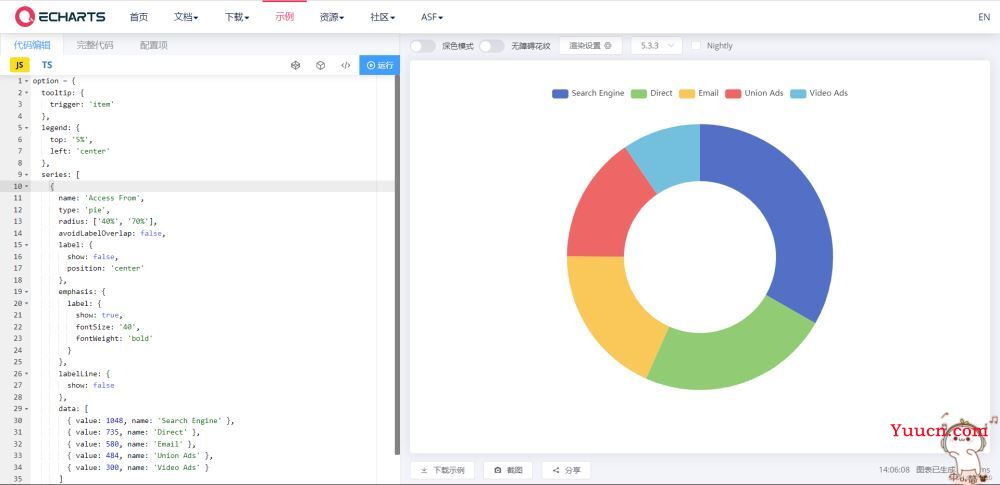Collapse the emphasis fold at line 19

[27, 291]
